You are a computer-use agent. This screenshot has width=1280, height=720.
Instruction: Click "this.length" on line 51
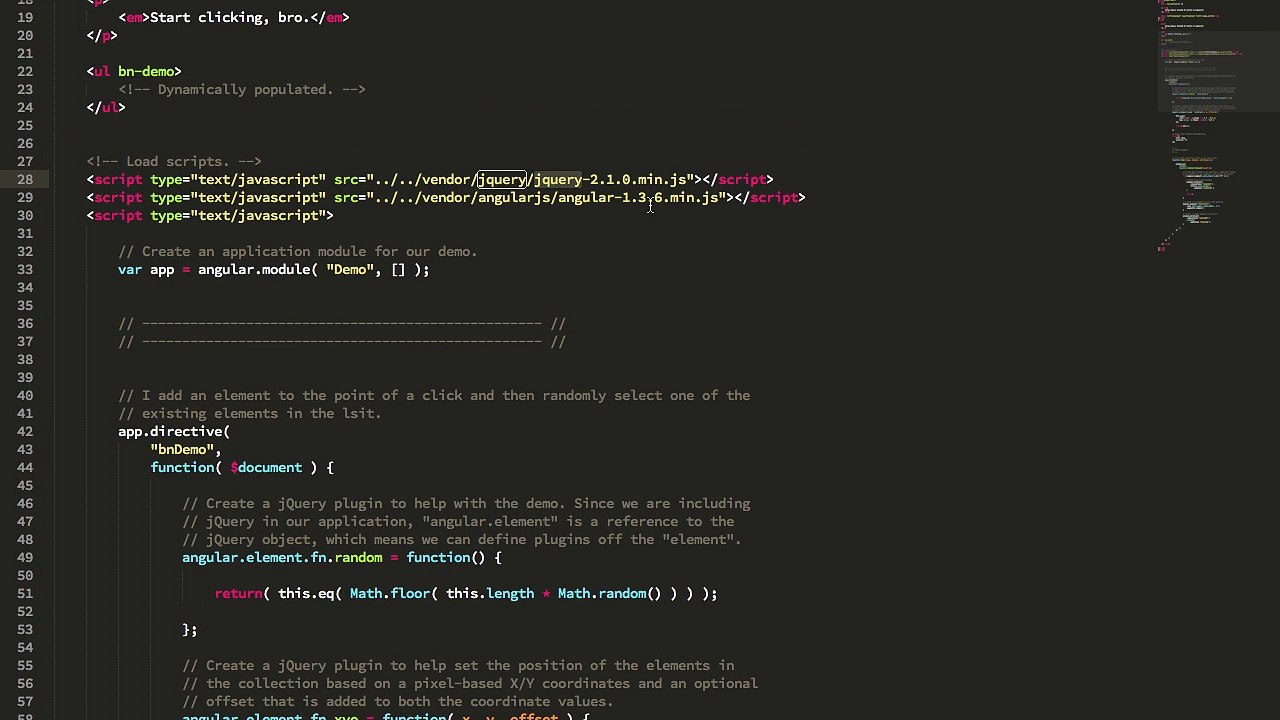tap(490, 594)
